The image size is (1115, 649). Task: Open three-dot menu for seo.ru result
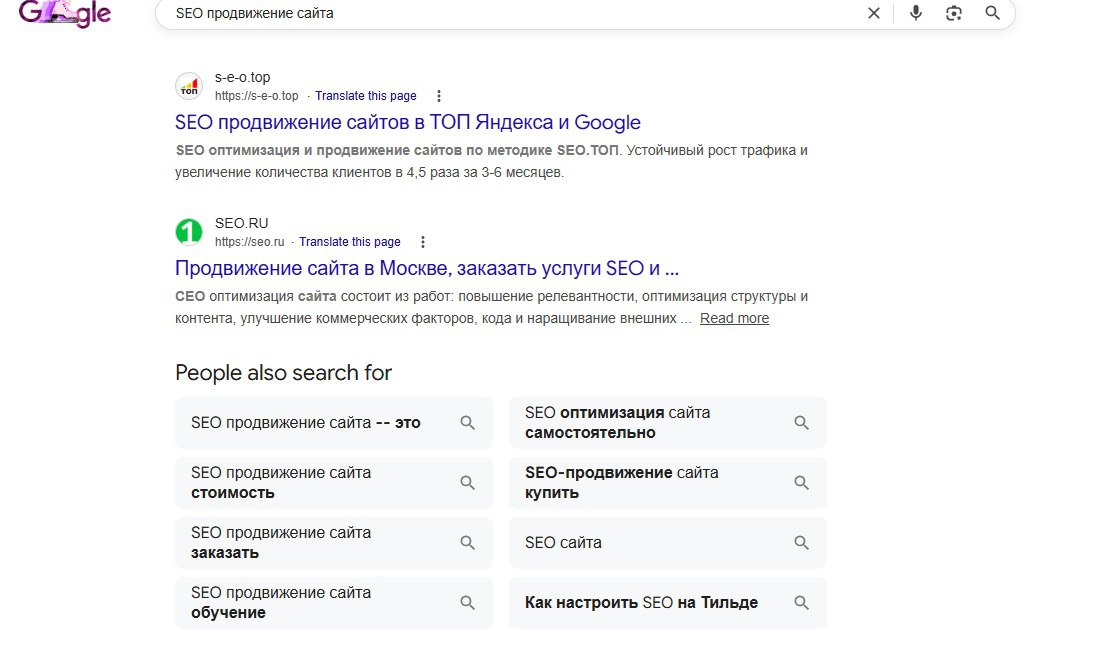click(422, 242)
